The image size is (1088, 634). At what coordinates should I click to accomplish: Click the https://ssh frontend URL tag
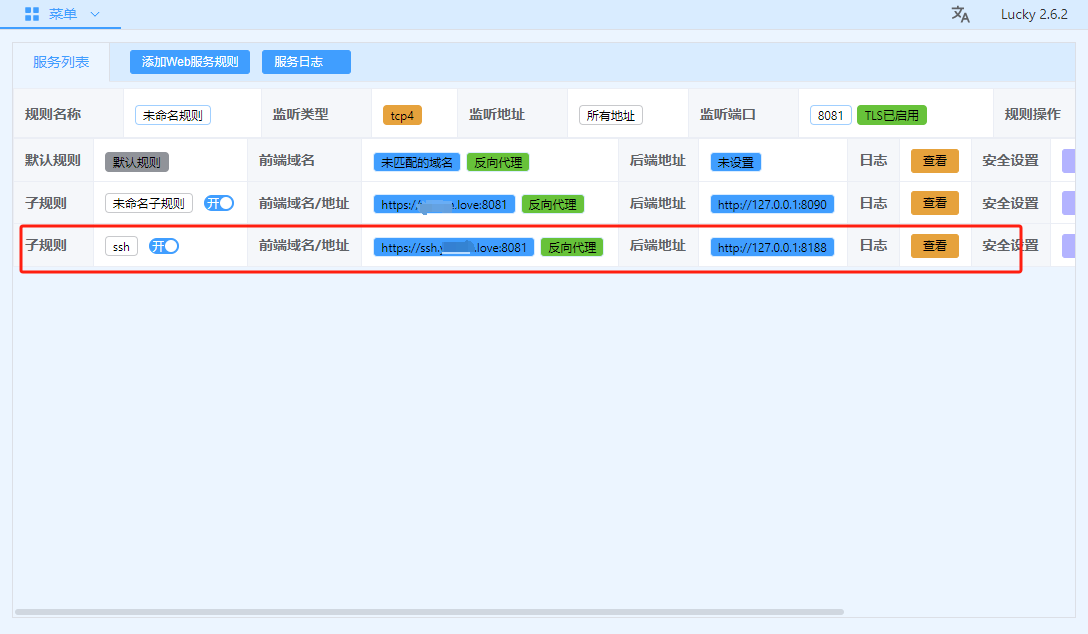pyautogui.click(x=454, y=248)
